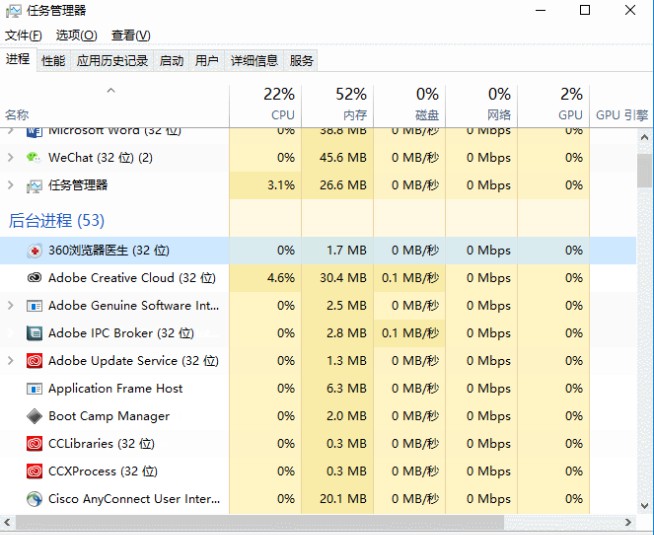Screen dimensions: 654x535
Task: Expand the WeChat process group
Action: click(11, 157)
